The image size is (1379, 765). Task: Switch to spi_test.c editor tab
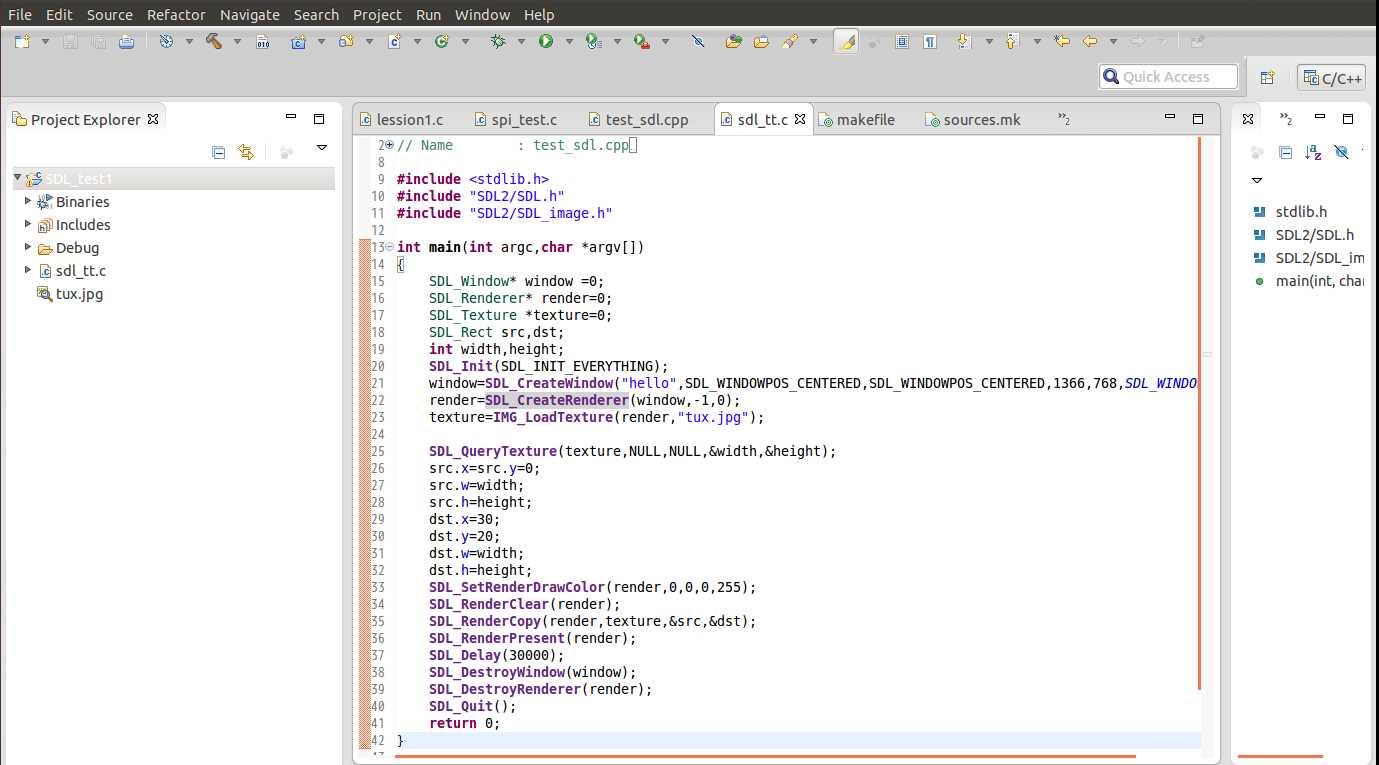pos(516,119)
